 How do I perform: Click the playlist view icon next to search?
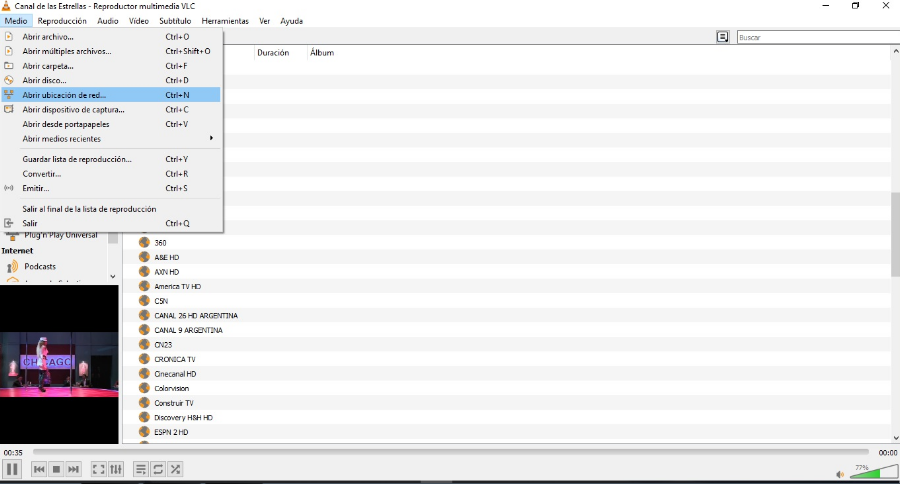coord(722,37)
